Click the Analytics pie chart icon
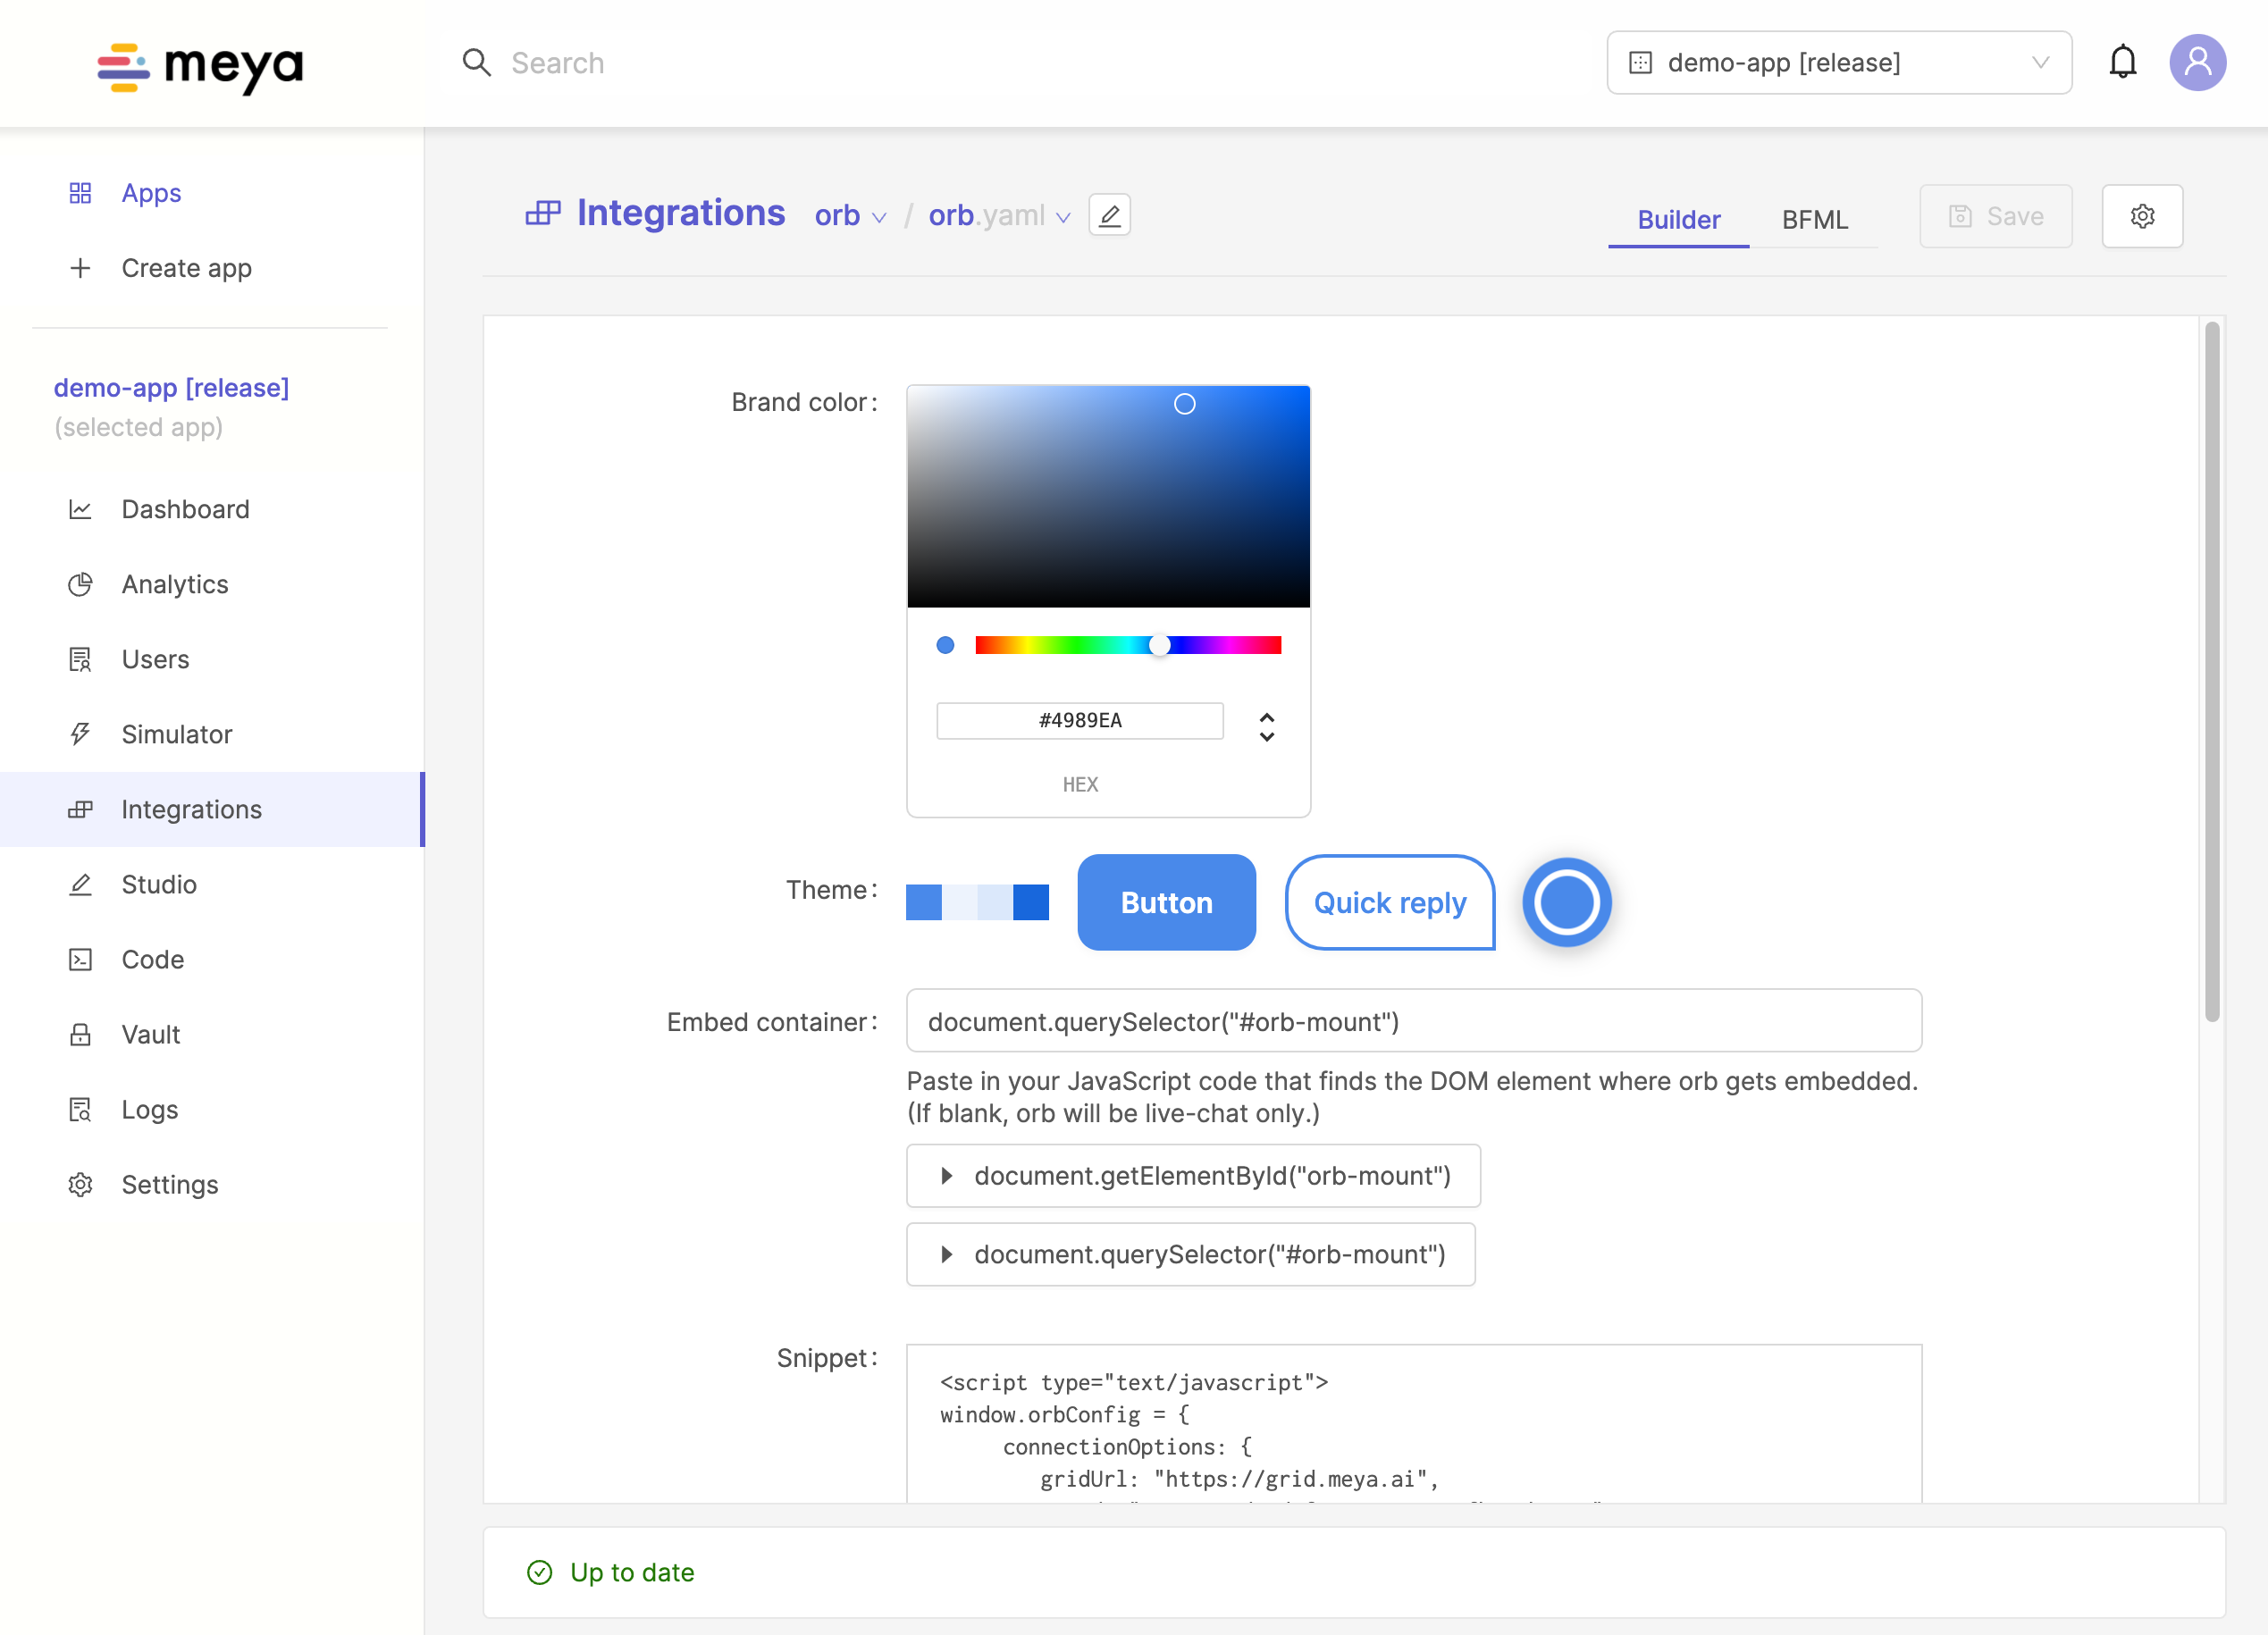The image size is (2268, 1635). (80, 584)
